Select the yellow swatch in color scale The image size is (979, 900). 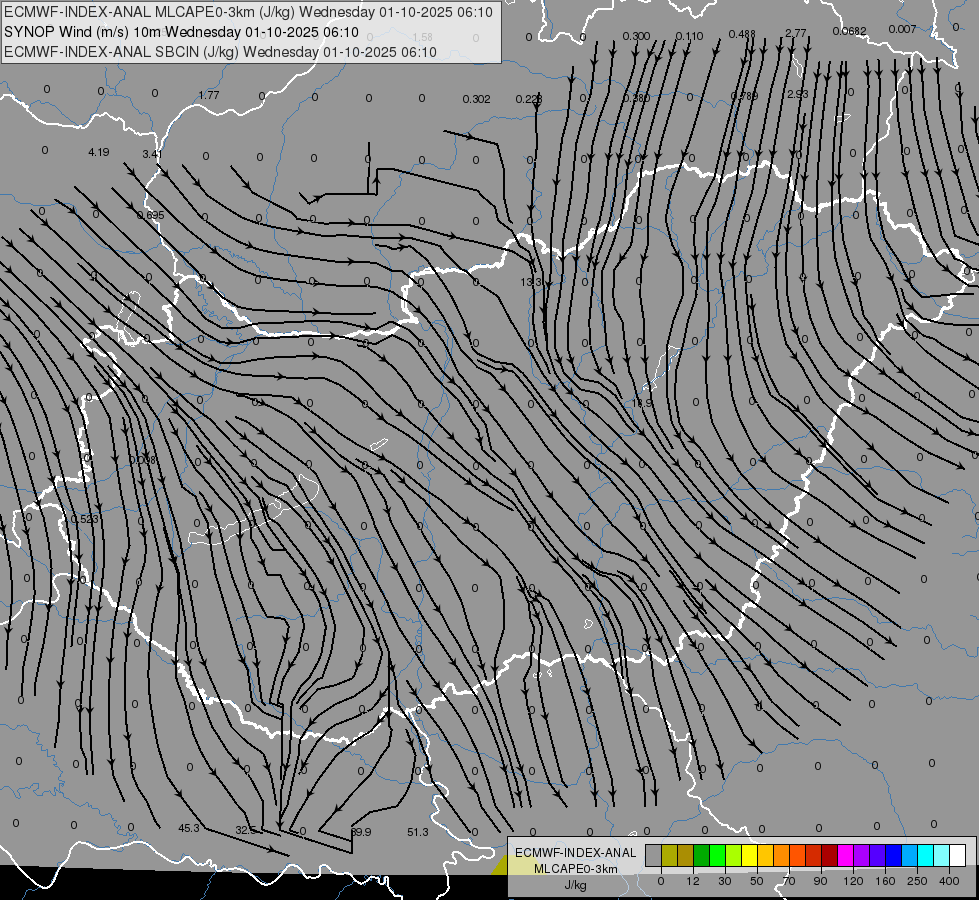tap(749, 855)
